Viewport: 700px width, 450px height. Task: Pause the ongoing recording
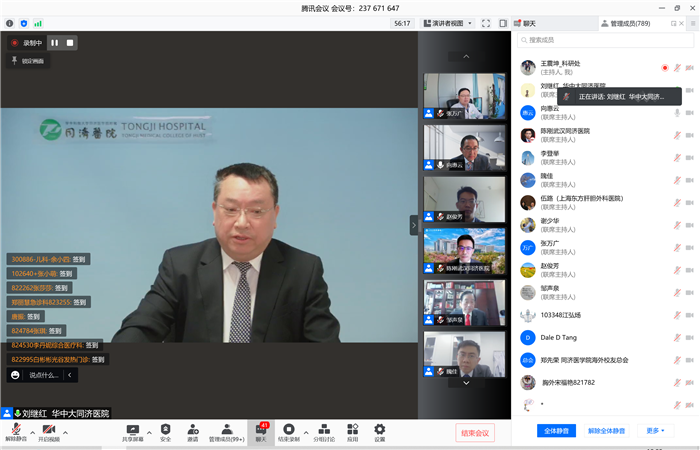click(55, 43)
